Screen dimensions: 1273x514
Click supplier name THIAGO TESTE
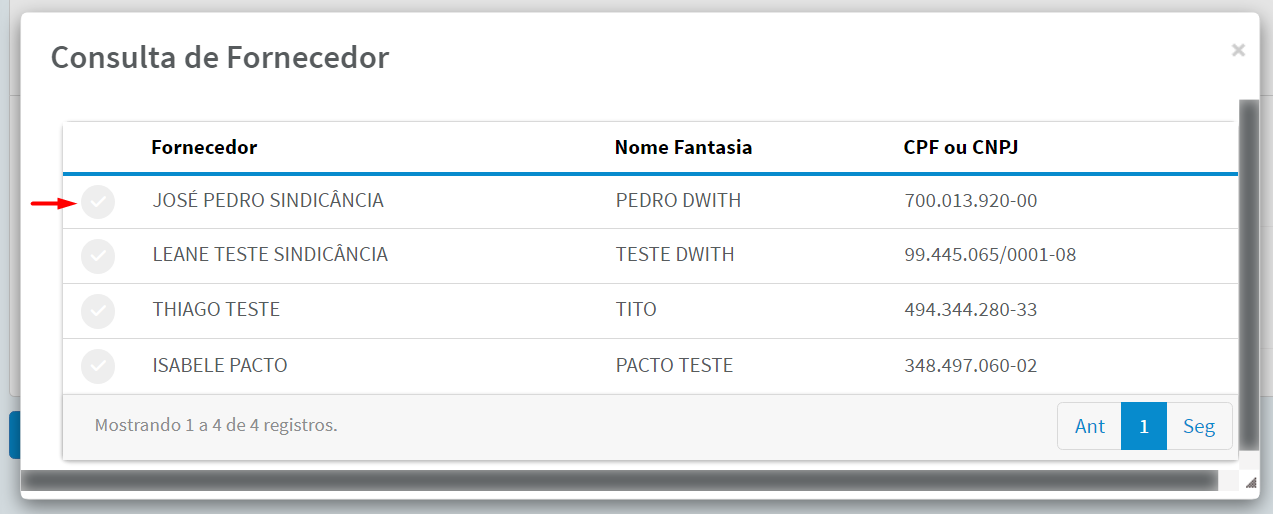pyautogui.click(x=216, y=310)
